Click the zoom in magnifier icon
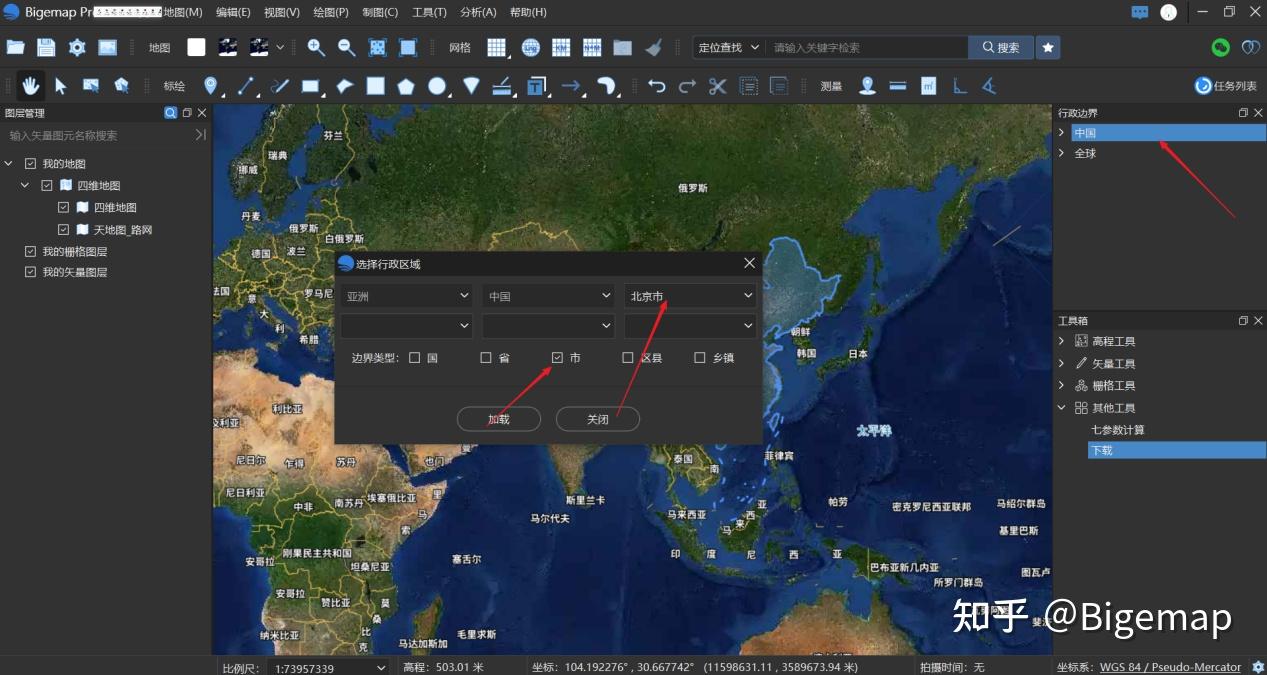Viewport: 1267px width, 675px height. click(316, 47)
